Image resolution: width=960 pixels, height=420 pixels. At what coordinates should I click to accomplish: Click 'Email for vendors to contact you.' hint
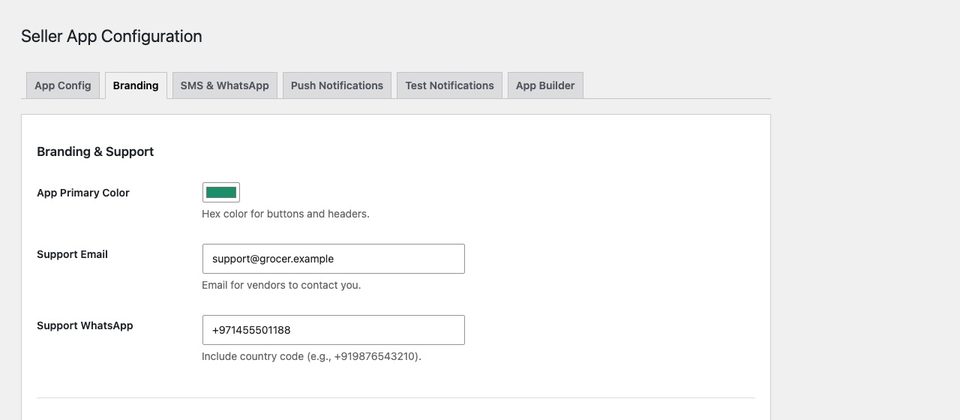(x=281, y=285)
